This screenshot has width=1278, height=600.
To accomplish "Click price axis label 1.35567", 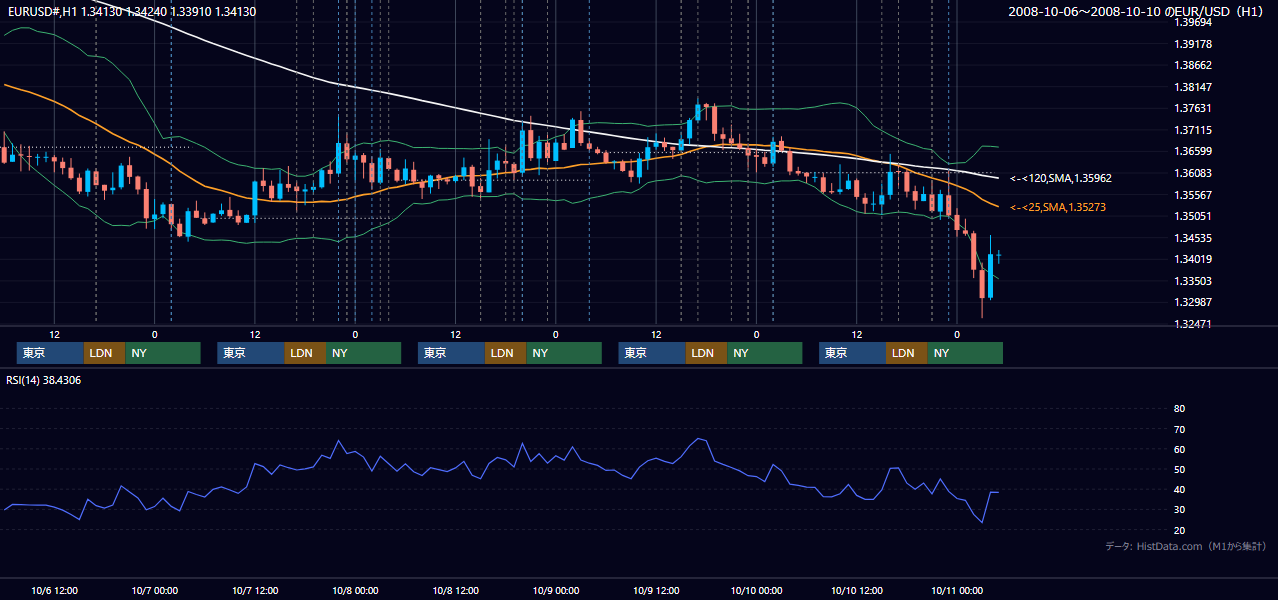I will coord(1193,195).
